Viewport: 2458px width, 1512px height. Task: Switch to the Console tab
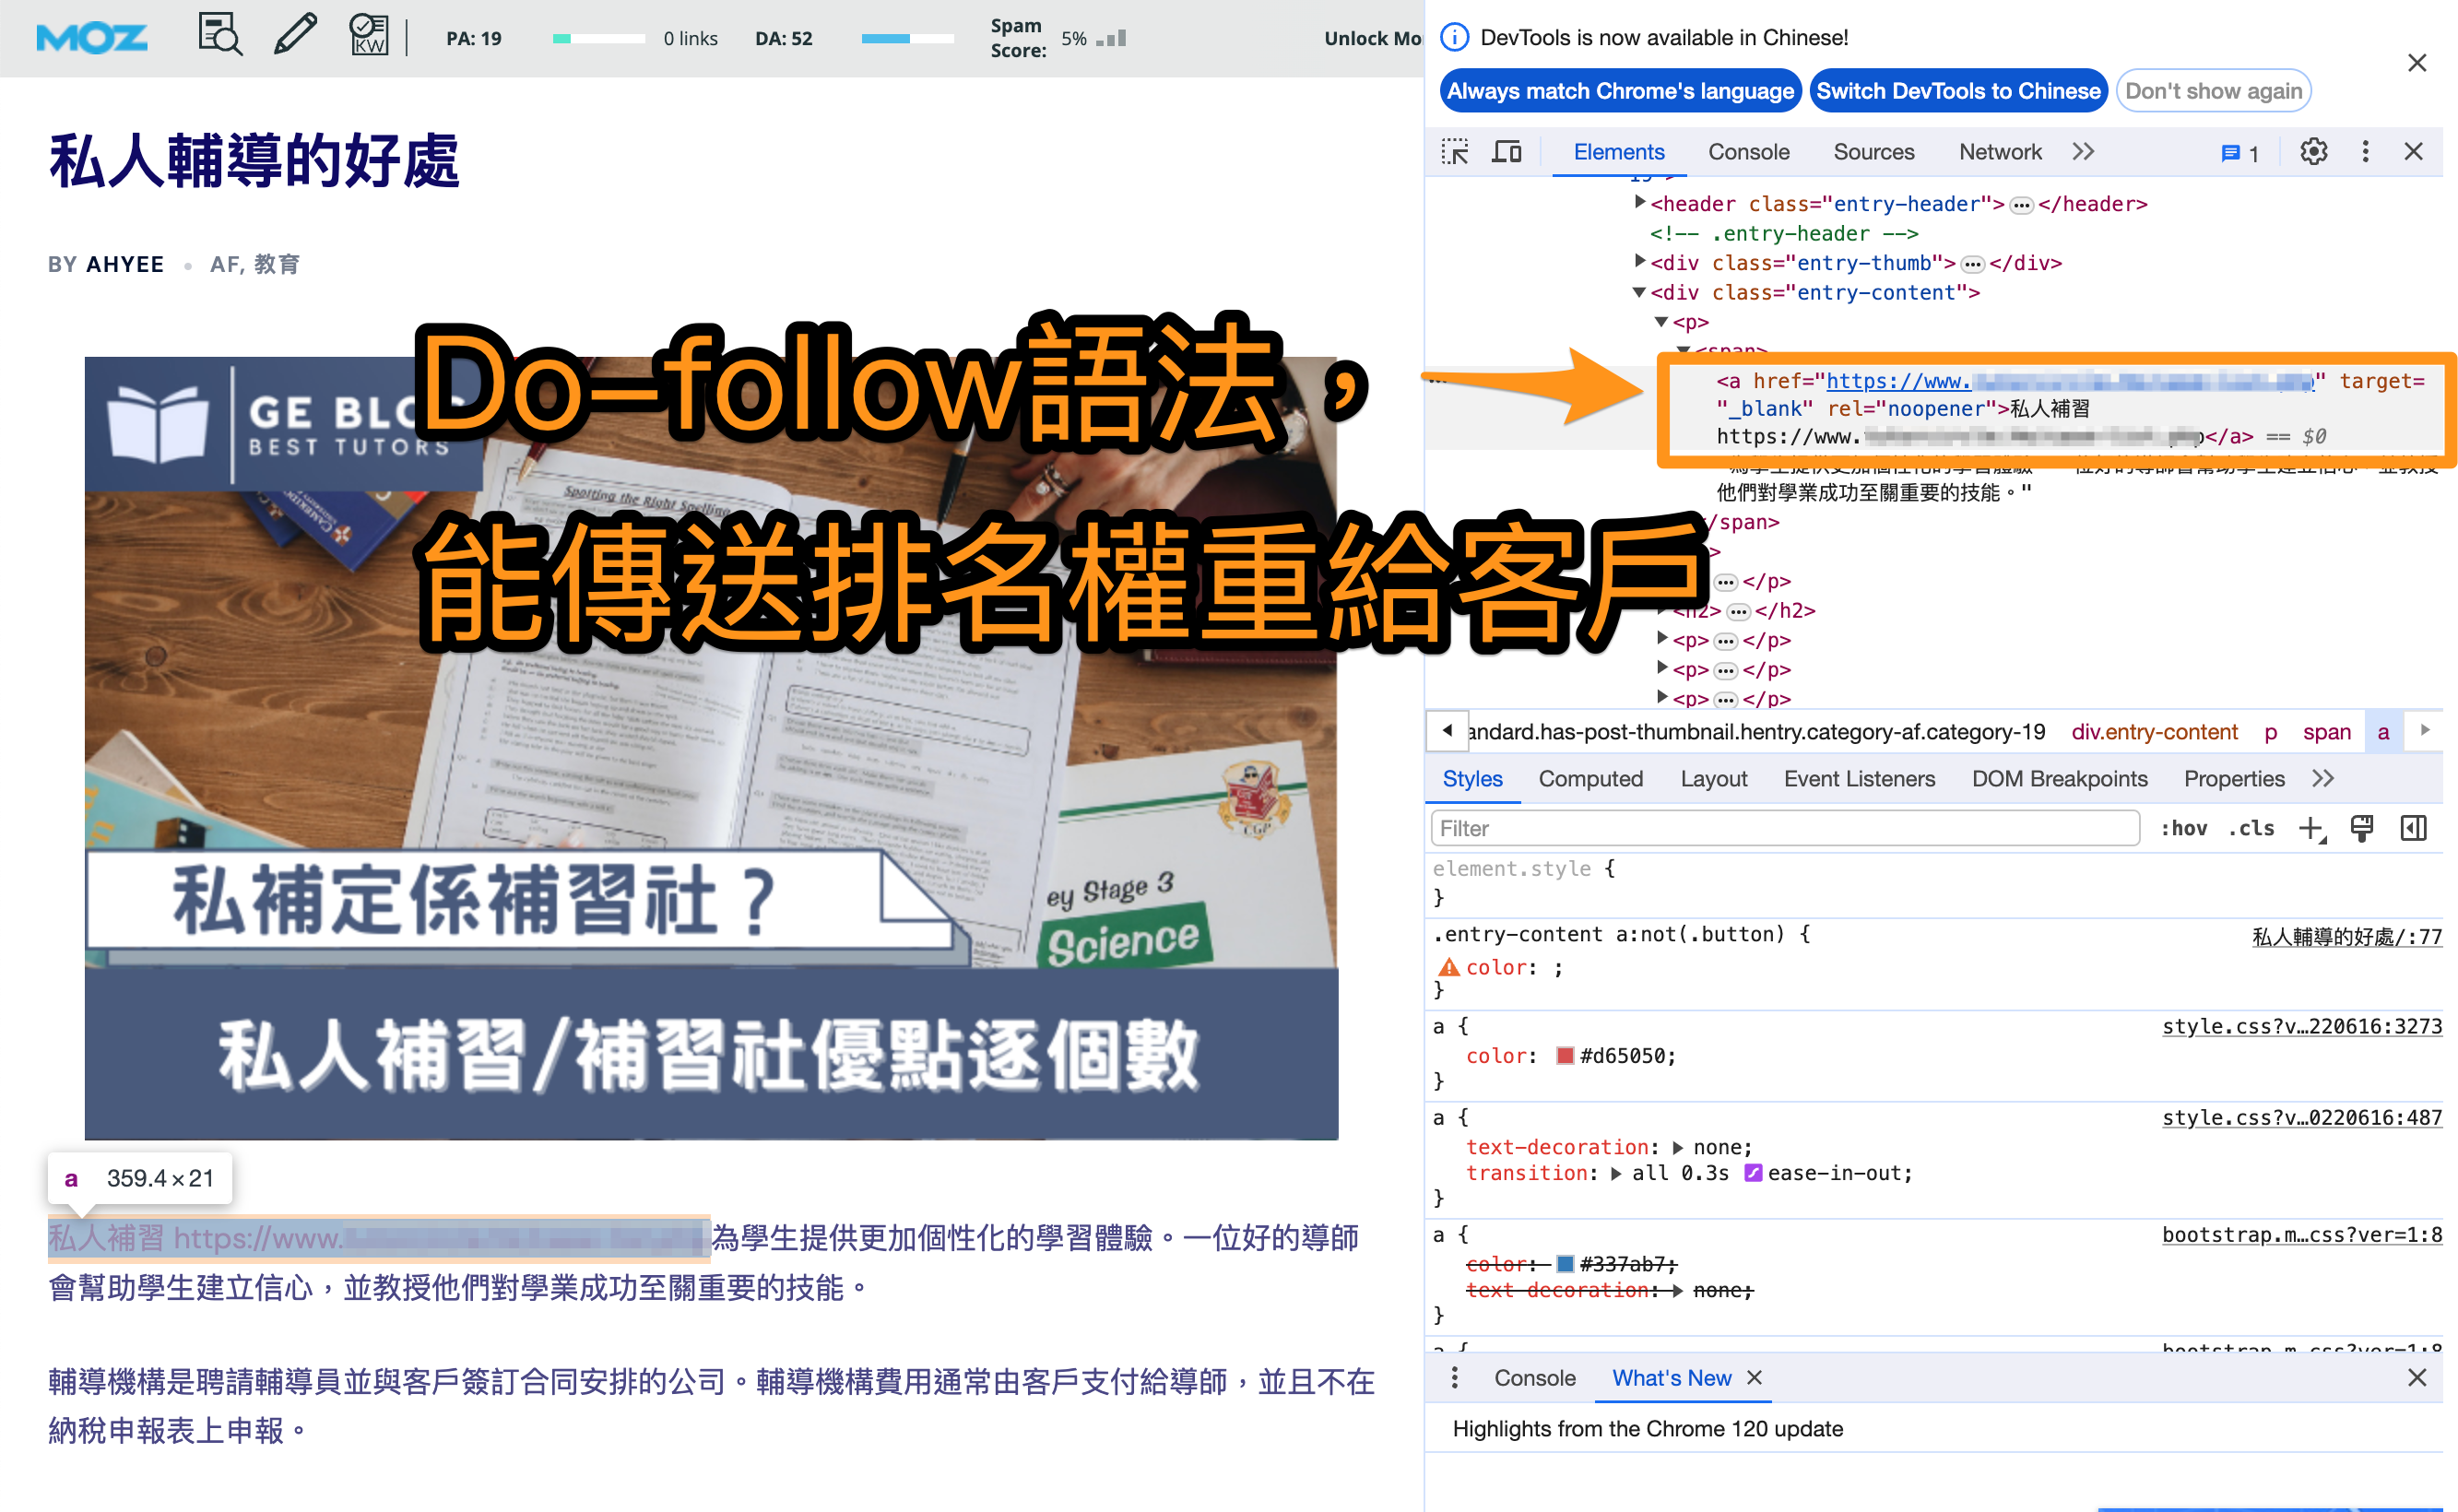coord(1748,152)
